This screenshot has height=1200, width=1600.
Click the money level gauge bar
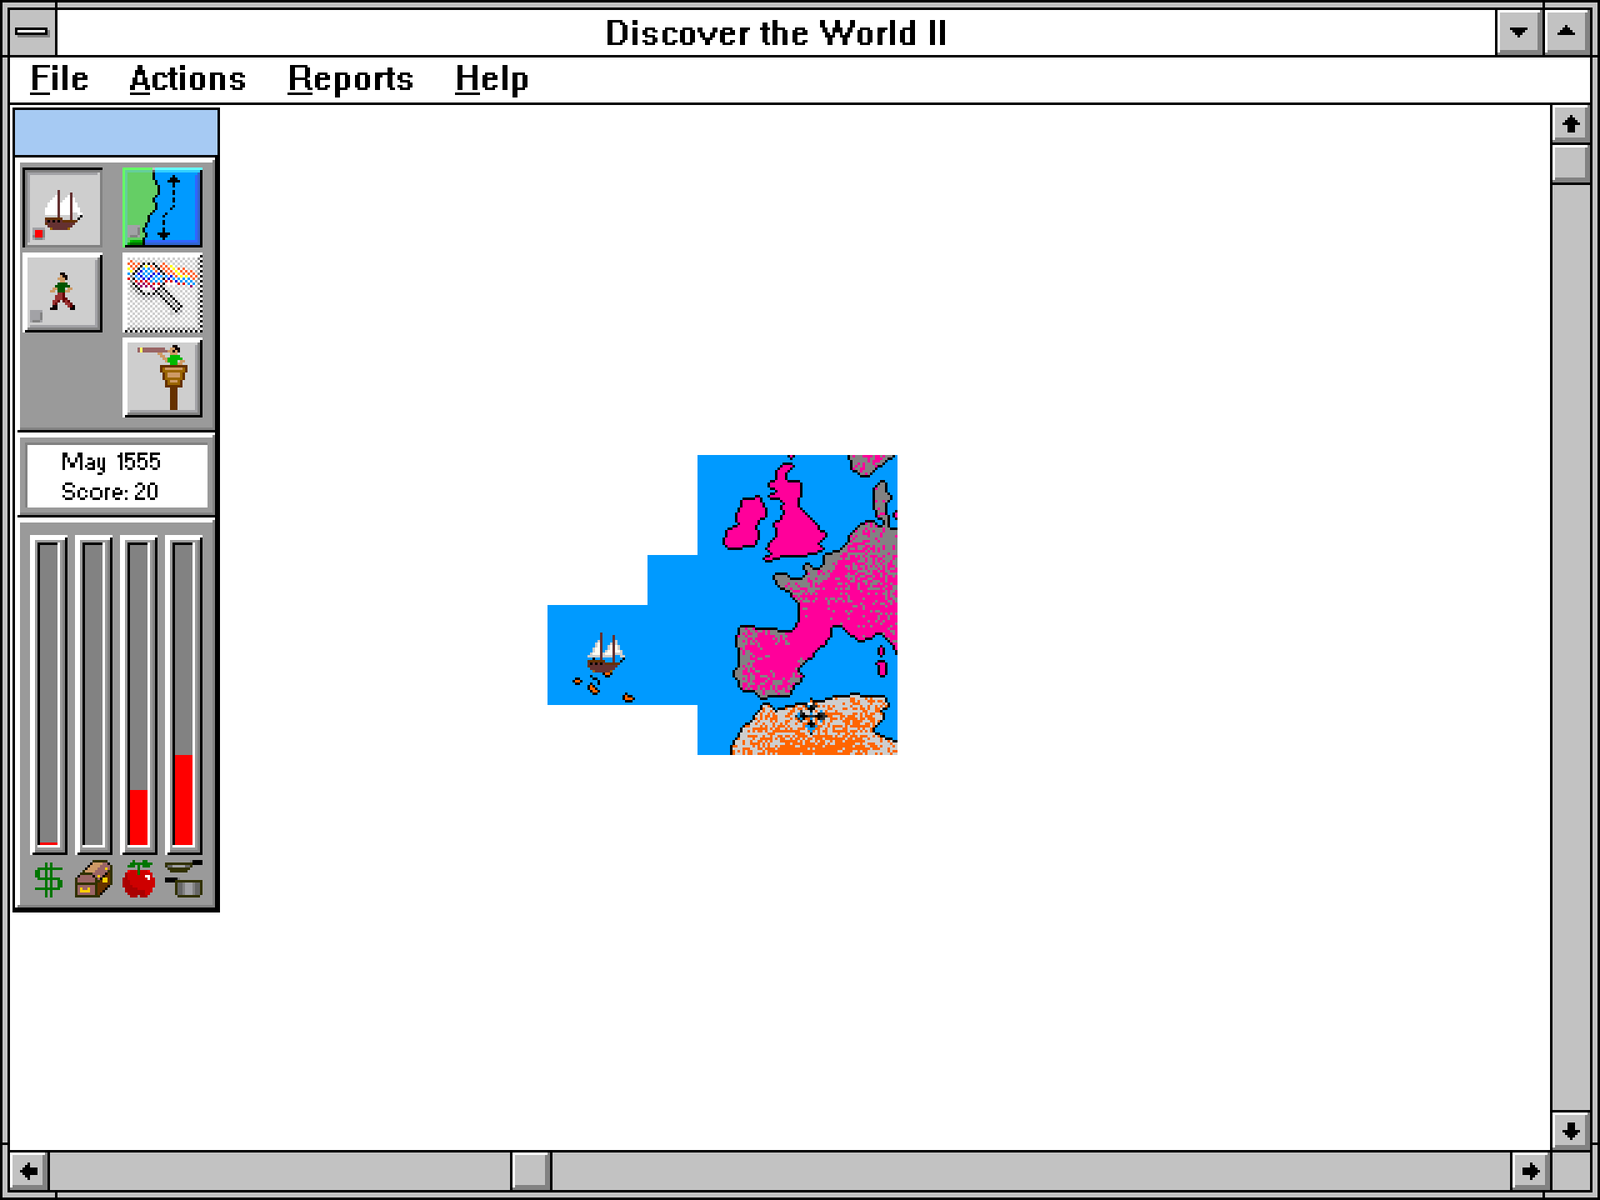[x=48, y=695]
